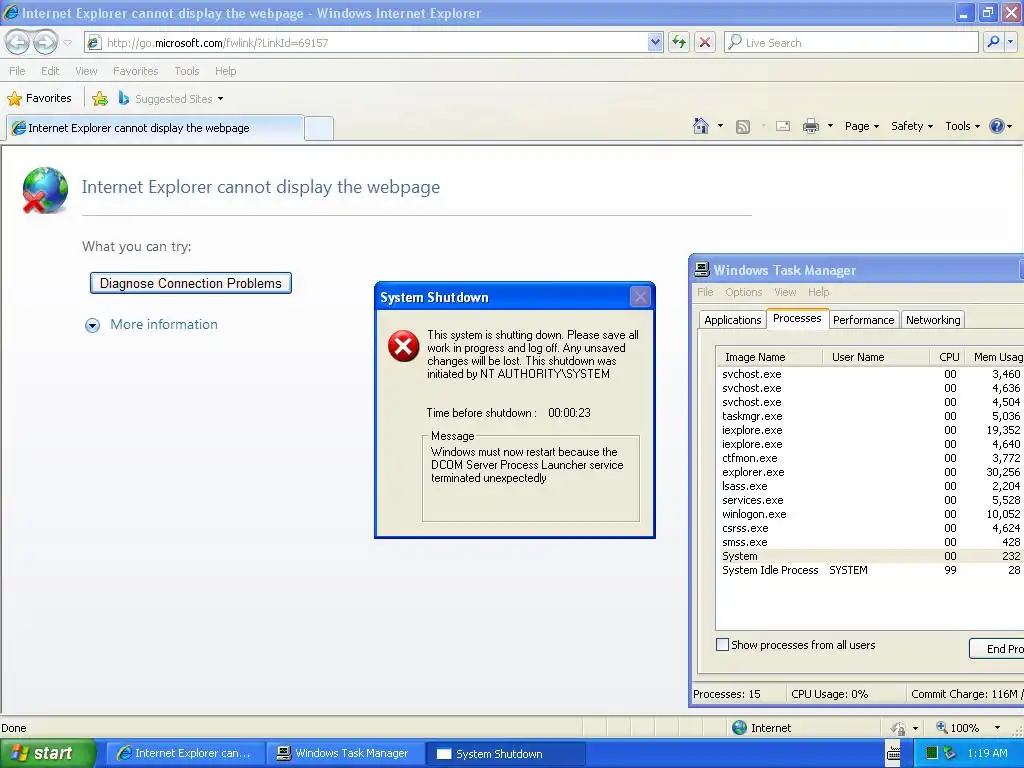Click the Read Mail icon
Screen dimensions: 1024x768
783,126
